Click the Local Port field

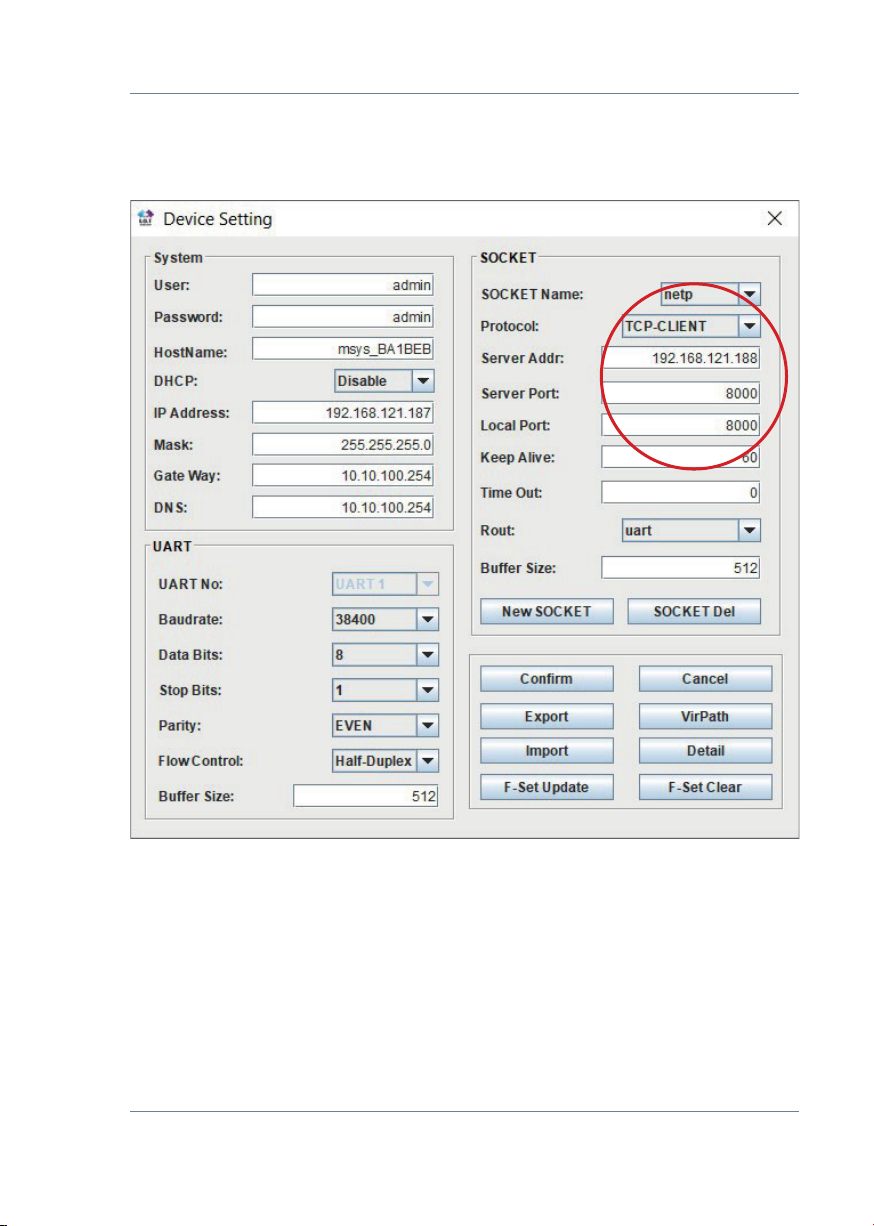(681, 426)
